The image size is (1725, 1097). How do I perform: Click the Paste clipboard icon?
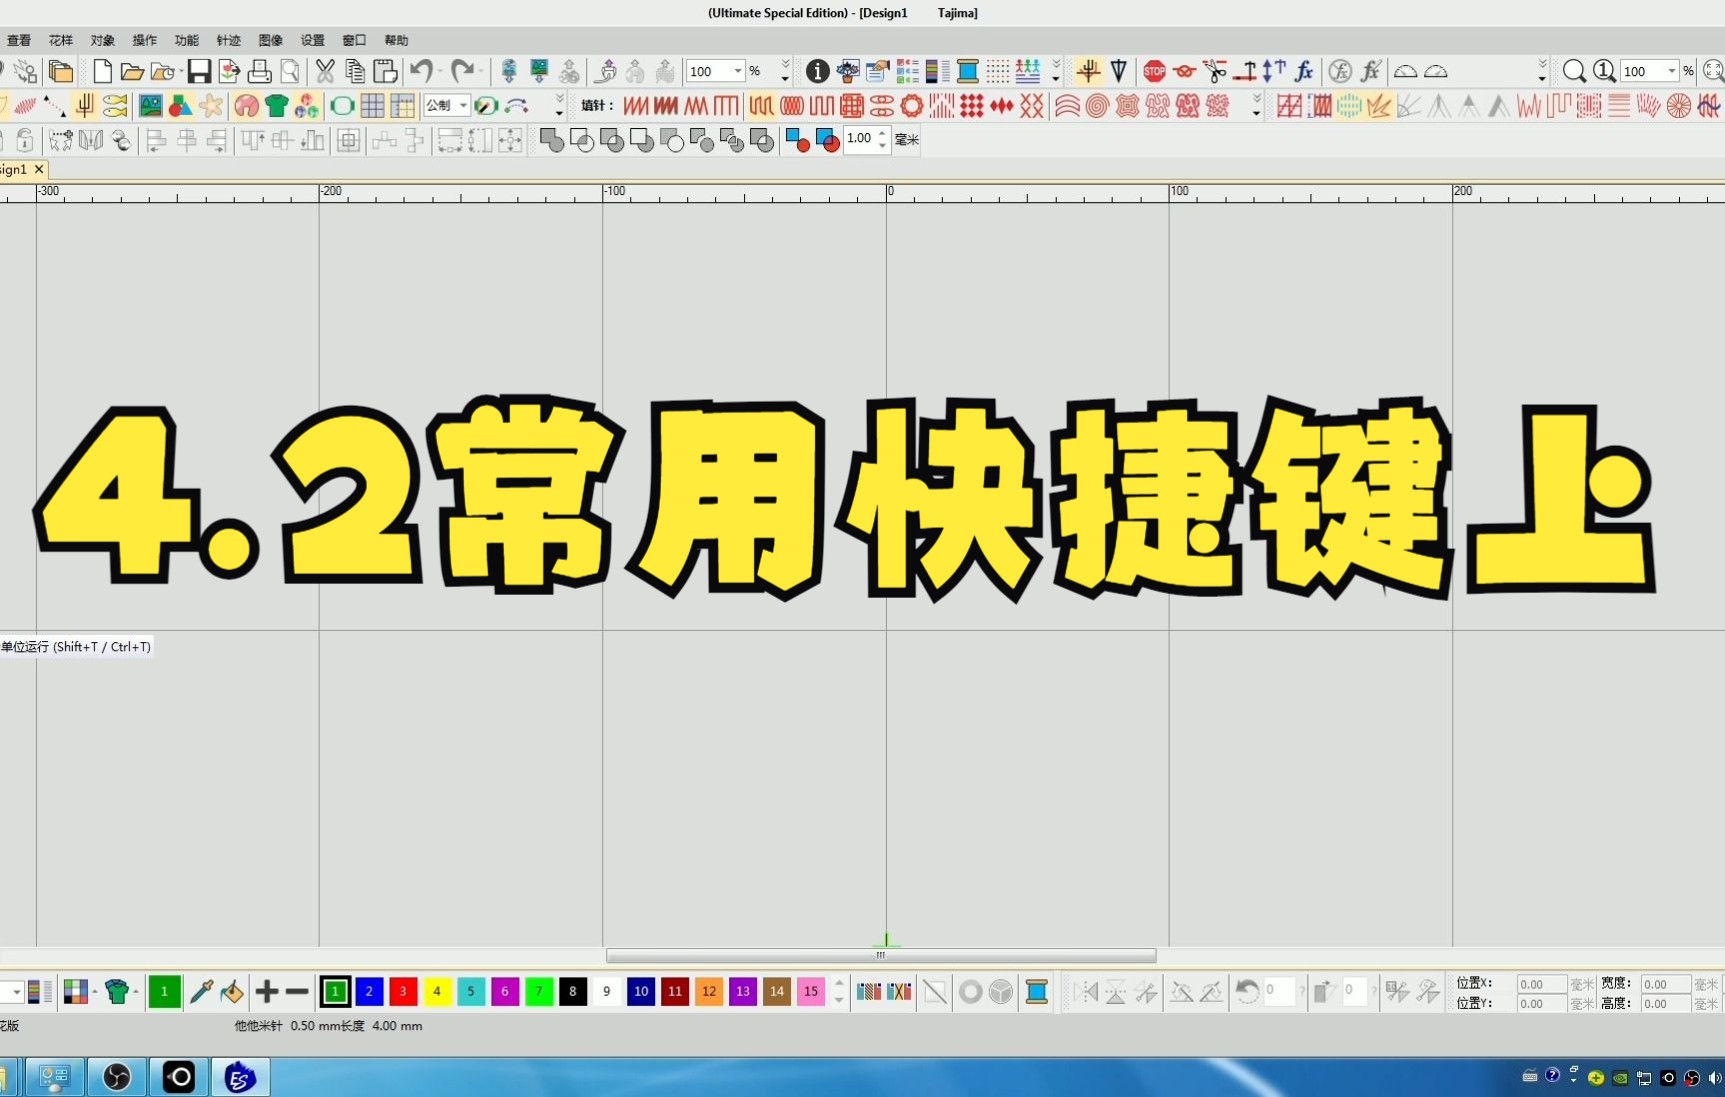(x=385, y=71)
